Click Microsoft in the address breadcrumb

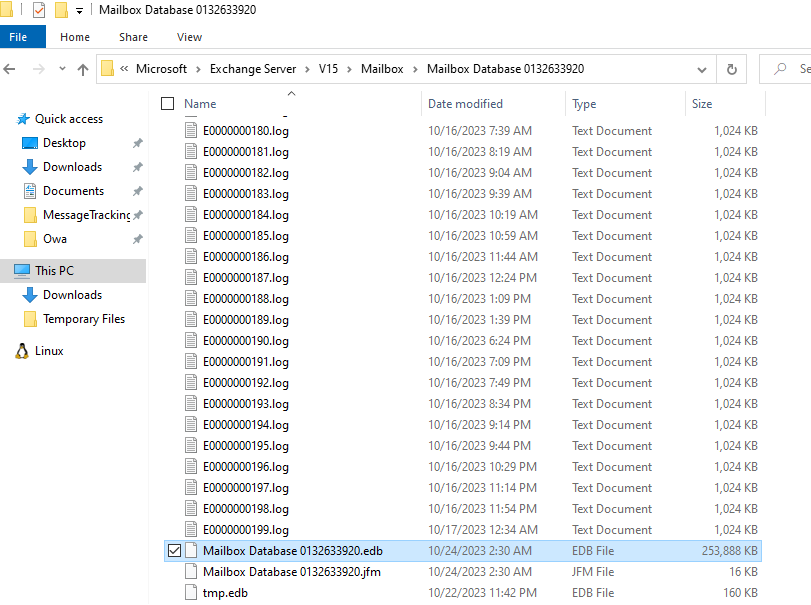point(161,69)
